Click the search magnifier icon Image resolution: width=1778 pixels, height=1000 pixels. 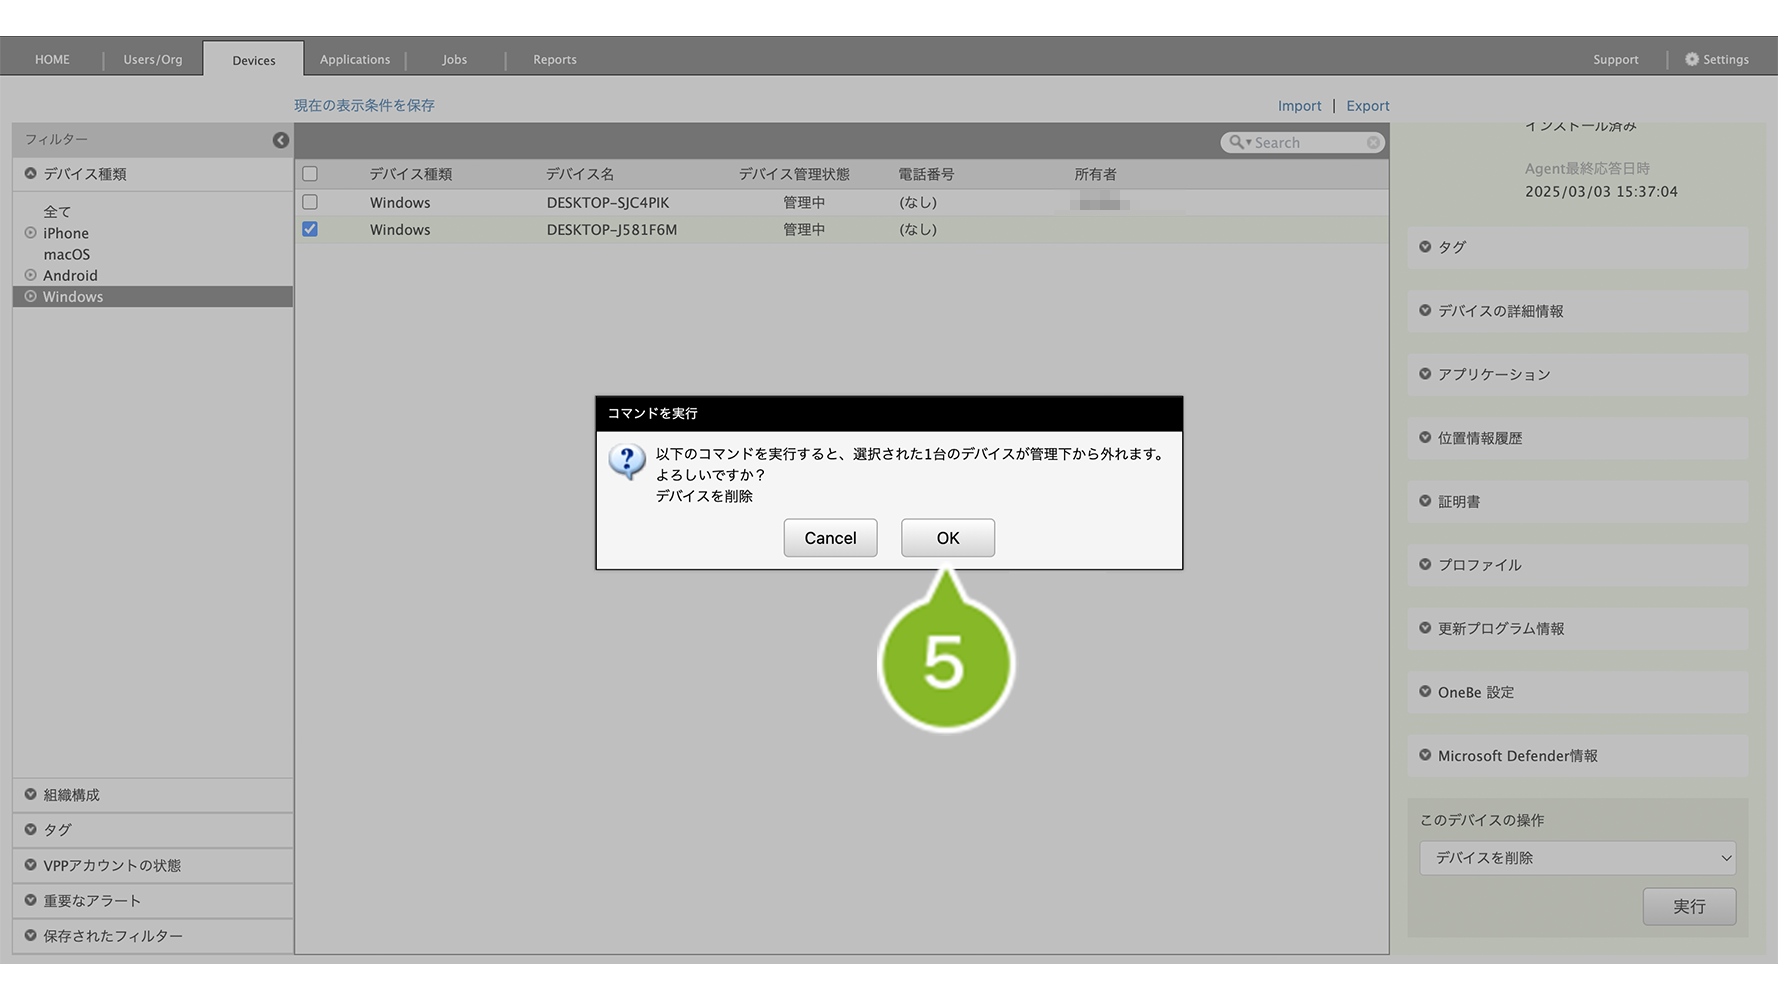1237,143
